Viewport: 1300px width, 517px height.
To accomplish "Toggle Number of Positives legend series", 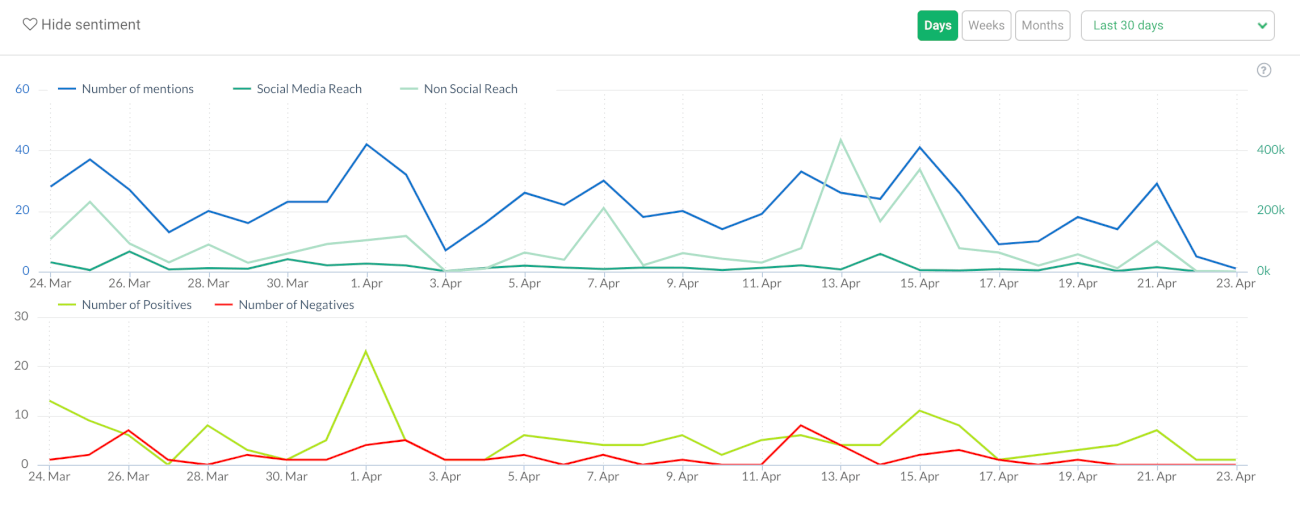I will [137, 305].
